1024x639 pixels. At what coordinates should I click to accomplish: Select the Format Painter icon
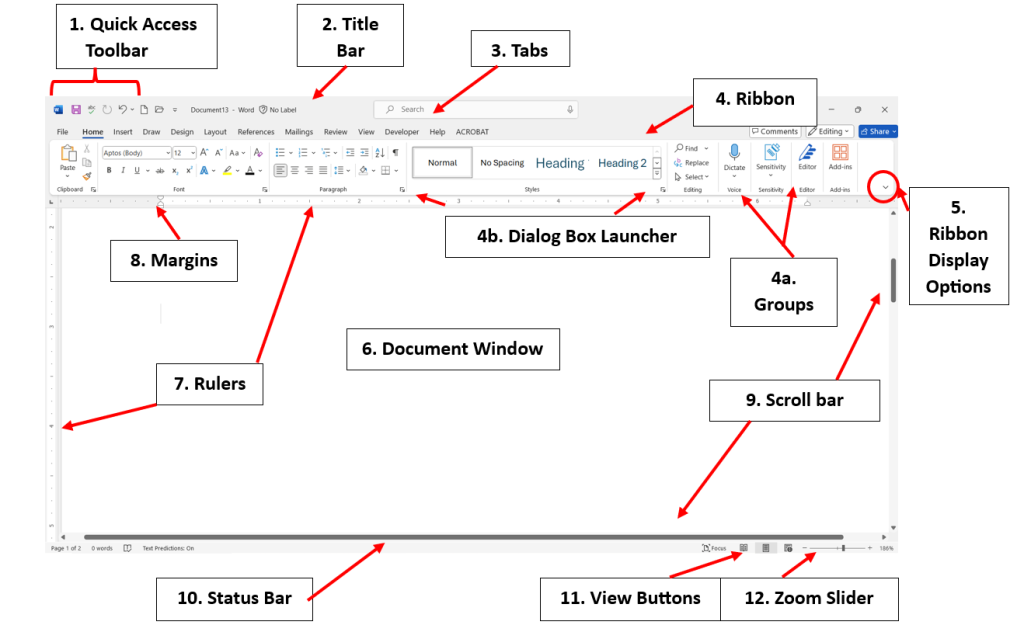coord(85,174)
